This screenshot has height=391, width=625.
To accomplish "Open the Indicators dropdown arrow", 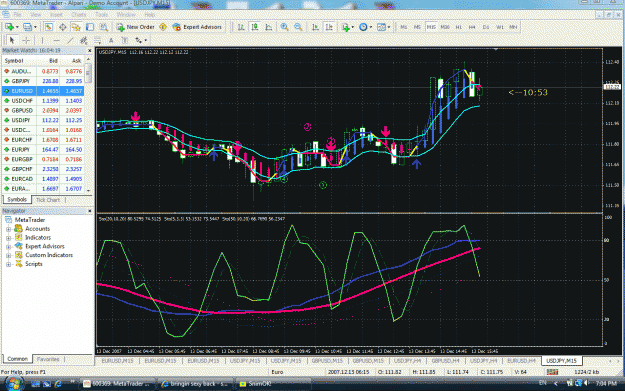I will click(x=353, y=27).
